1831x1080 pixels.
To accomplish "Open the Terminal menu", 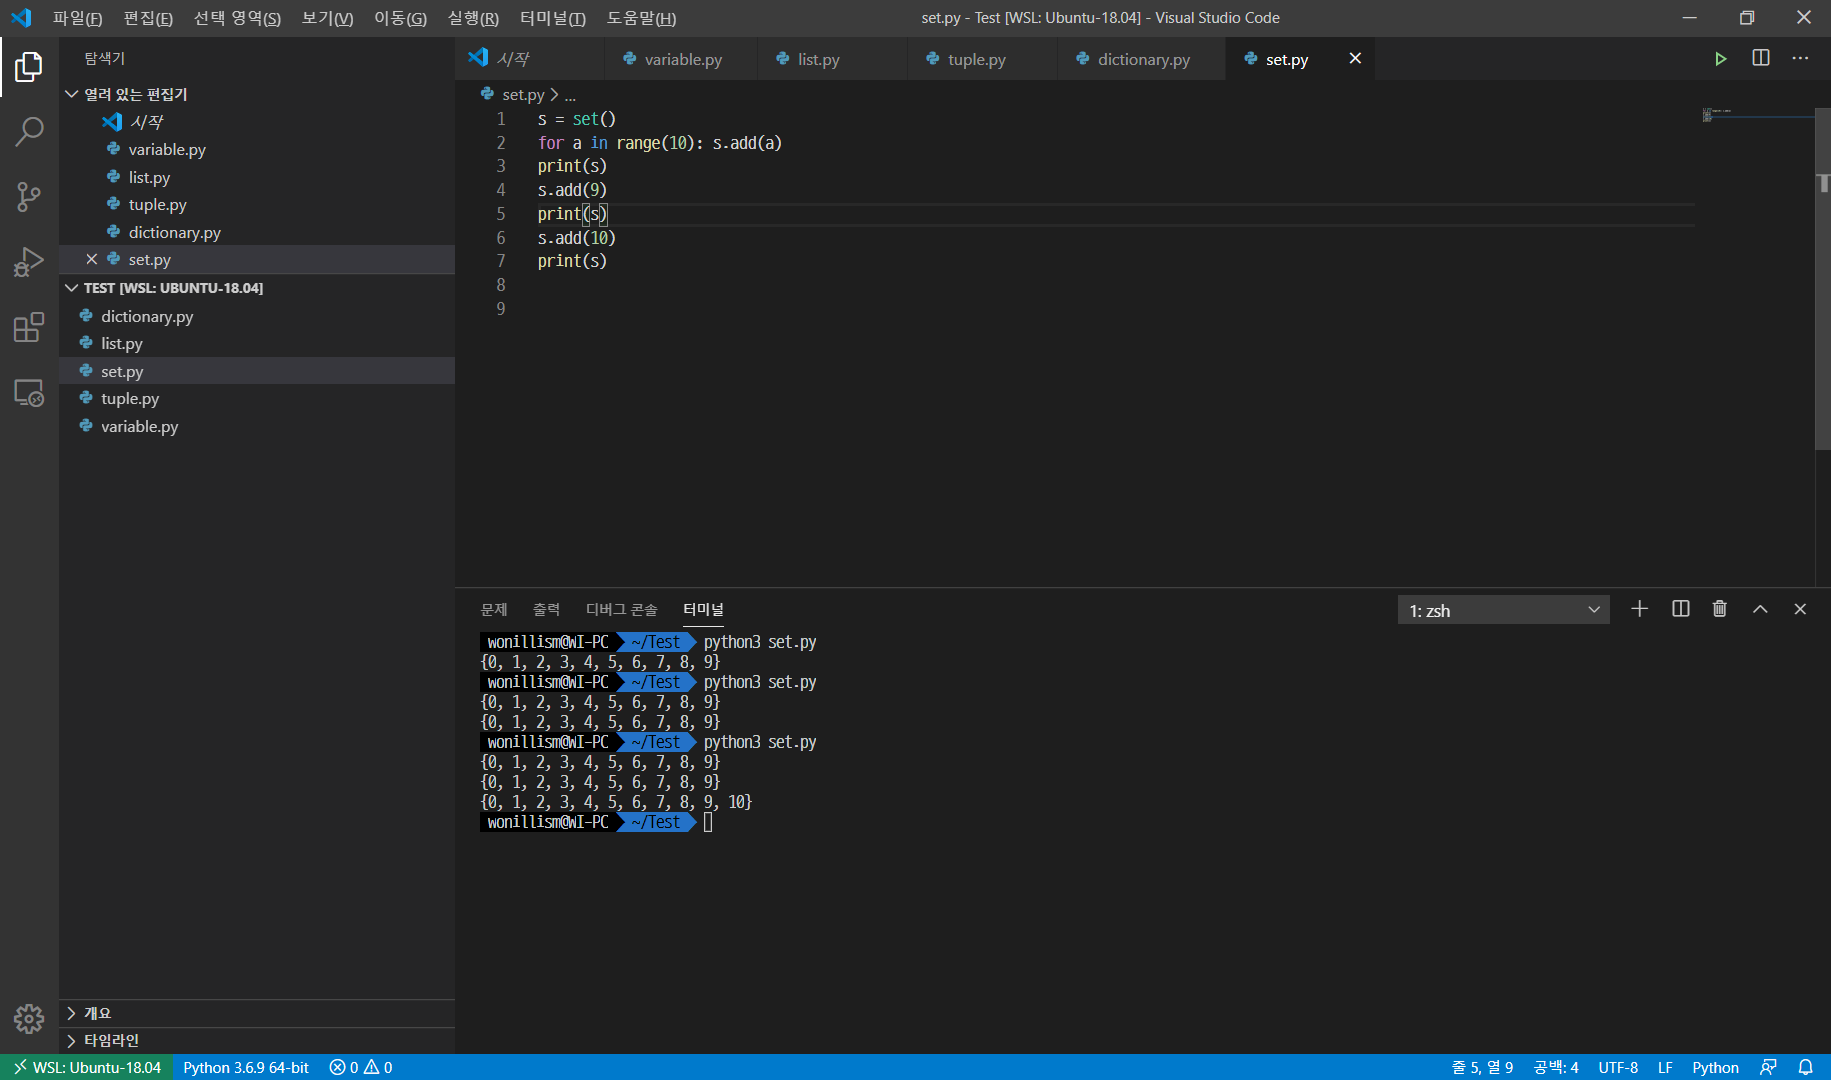I will (x=552, y=18).
